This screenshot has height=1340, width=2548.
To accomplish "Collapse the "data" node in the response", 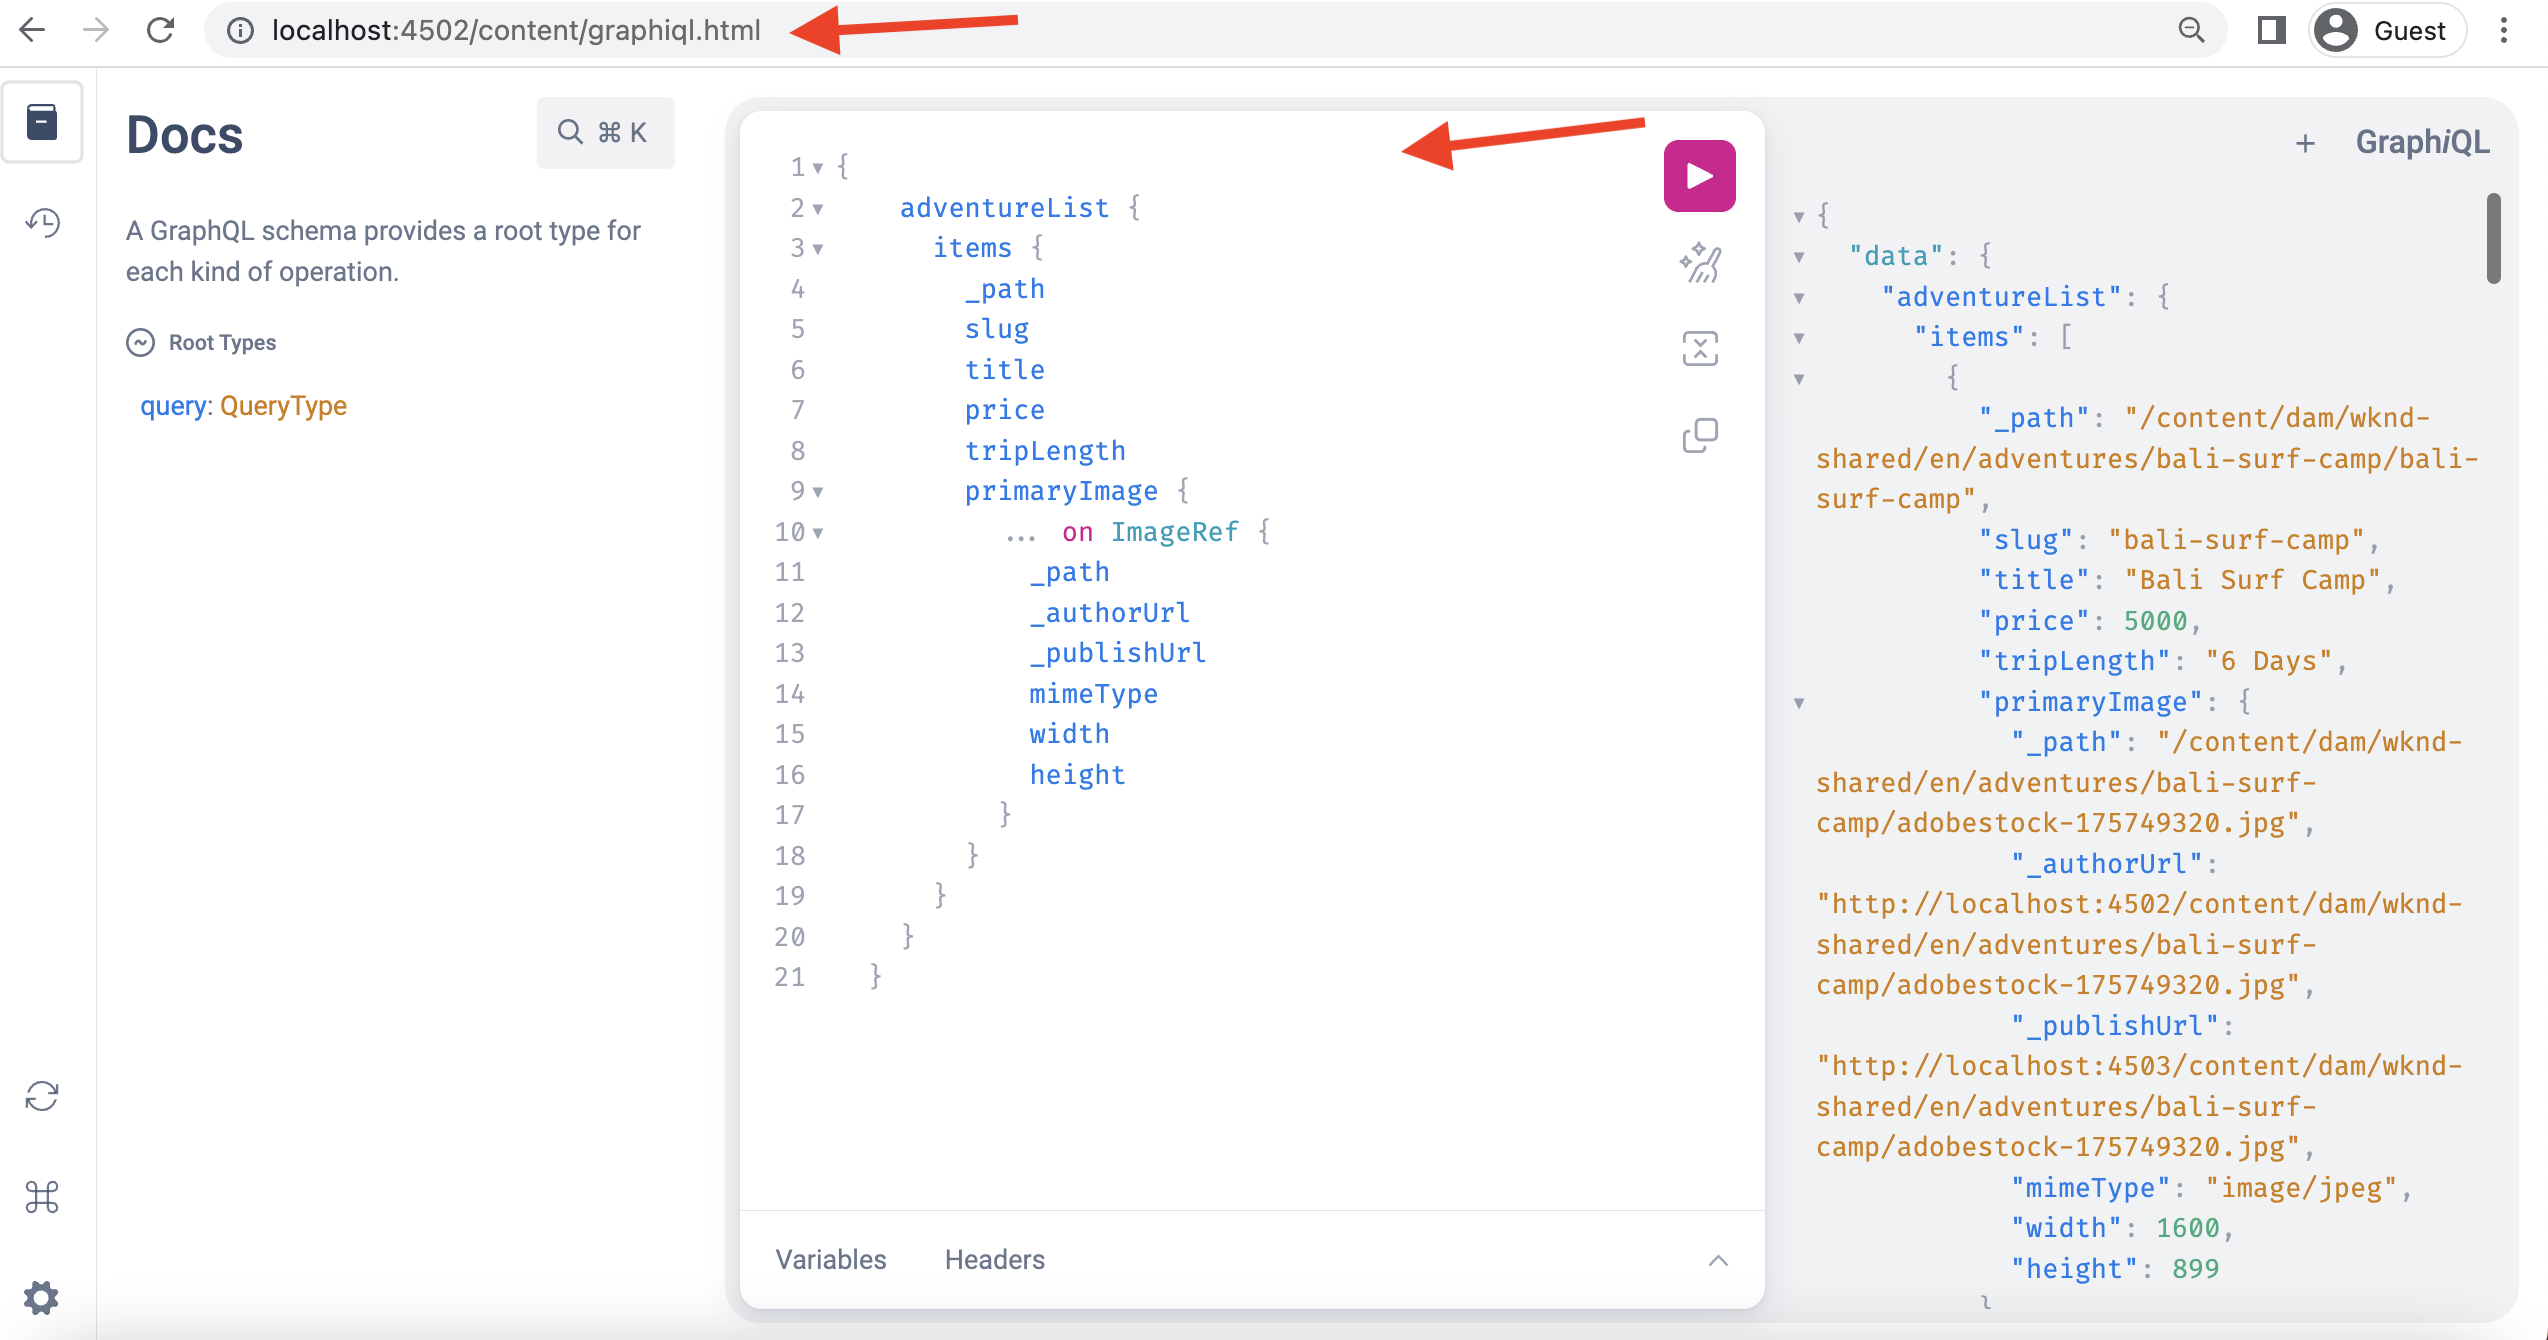I will 1799,257.
